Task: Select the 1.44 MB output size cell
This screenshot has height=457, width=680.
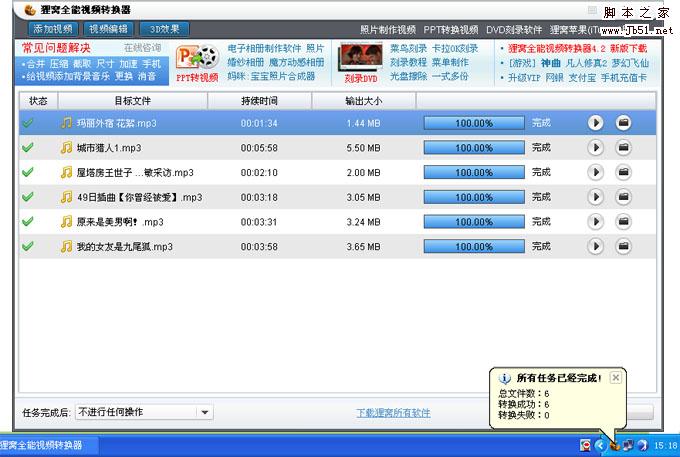Action: point(363,123)
